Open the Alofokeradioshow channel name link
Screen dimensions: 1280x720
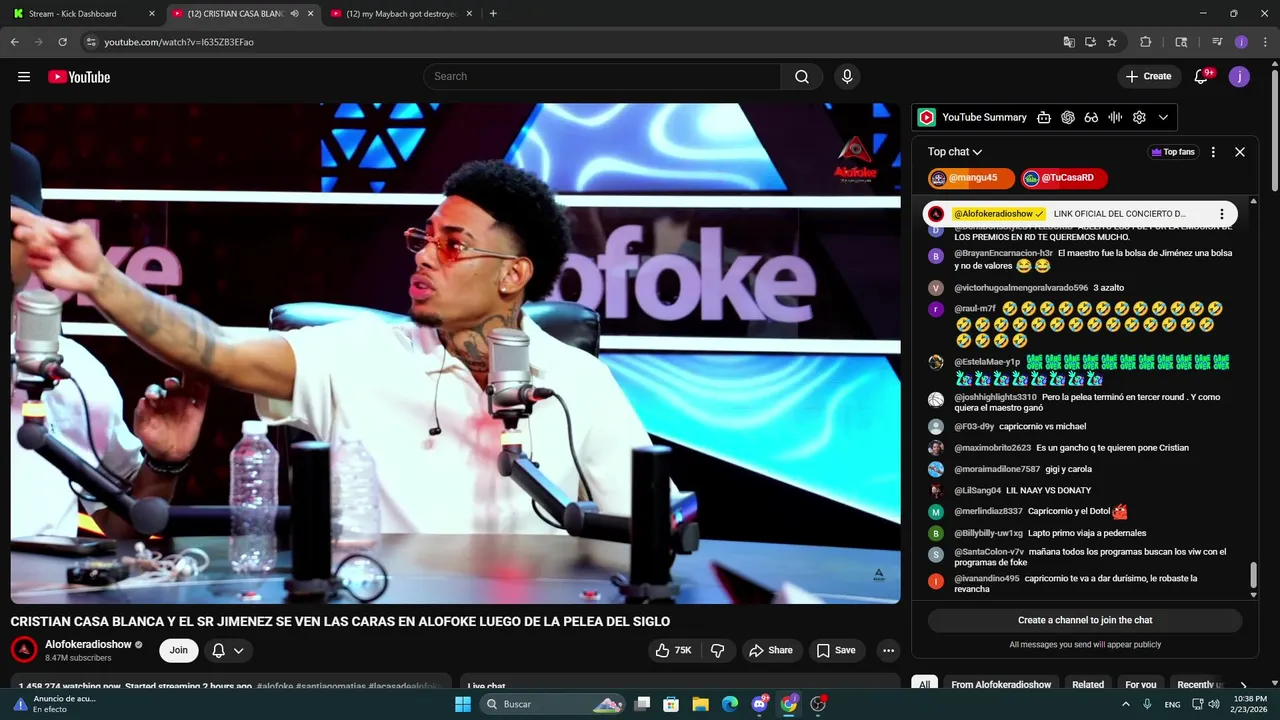pyautogui.click(x=89, y=644)
